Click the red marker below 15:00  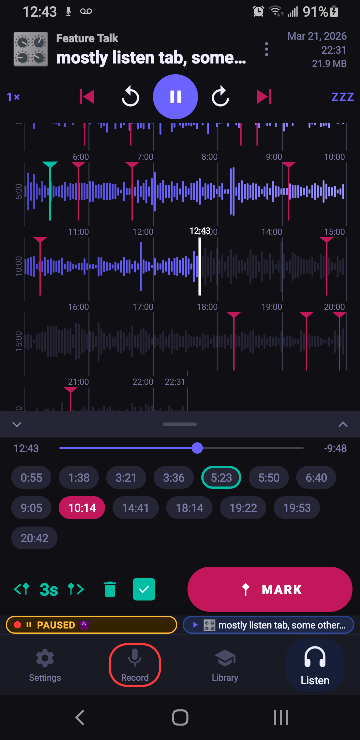coord(327,266)
